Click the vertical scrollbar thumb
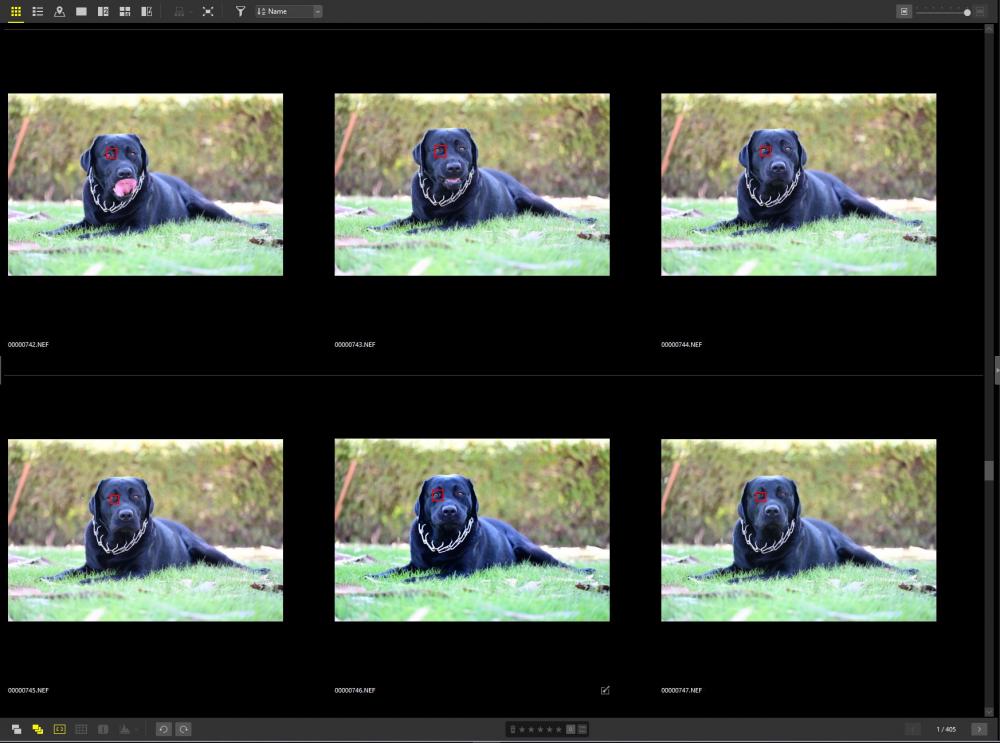 pyautogui.click(x=989, y=471)
